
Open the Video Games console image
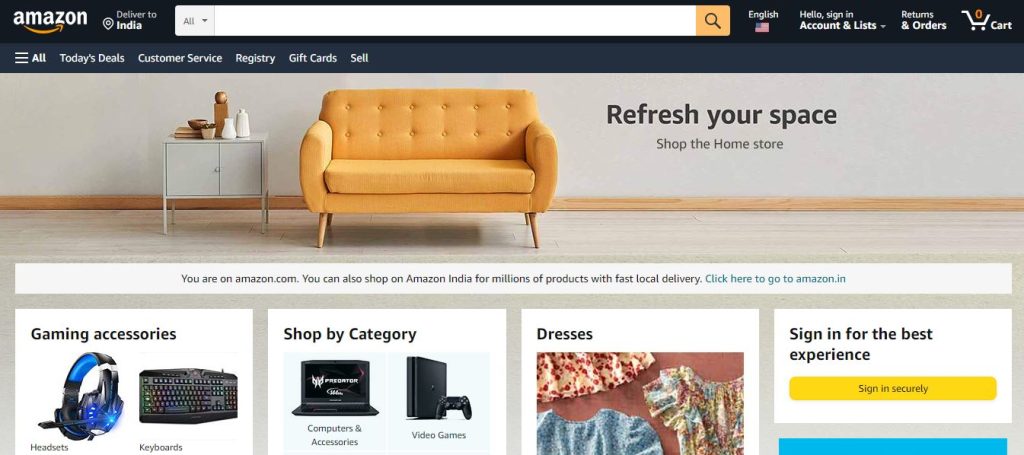(438, 388)
